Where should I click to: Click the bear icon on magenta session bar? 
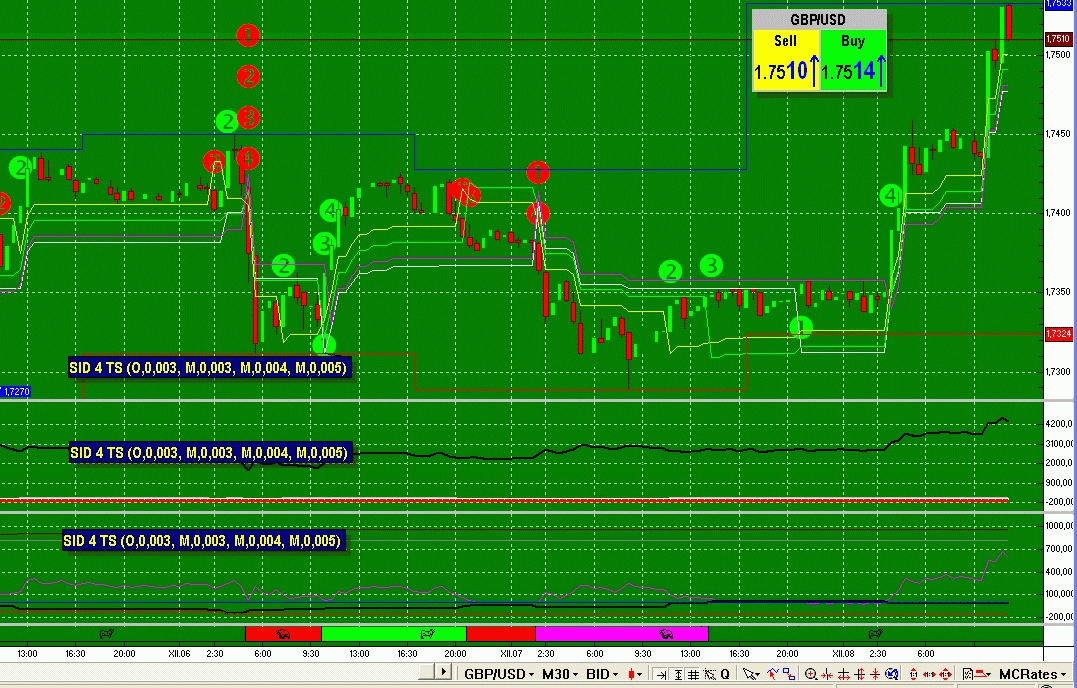point(666,634)
